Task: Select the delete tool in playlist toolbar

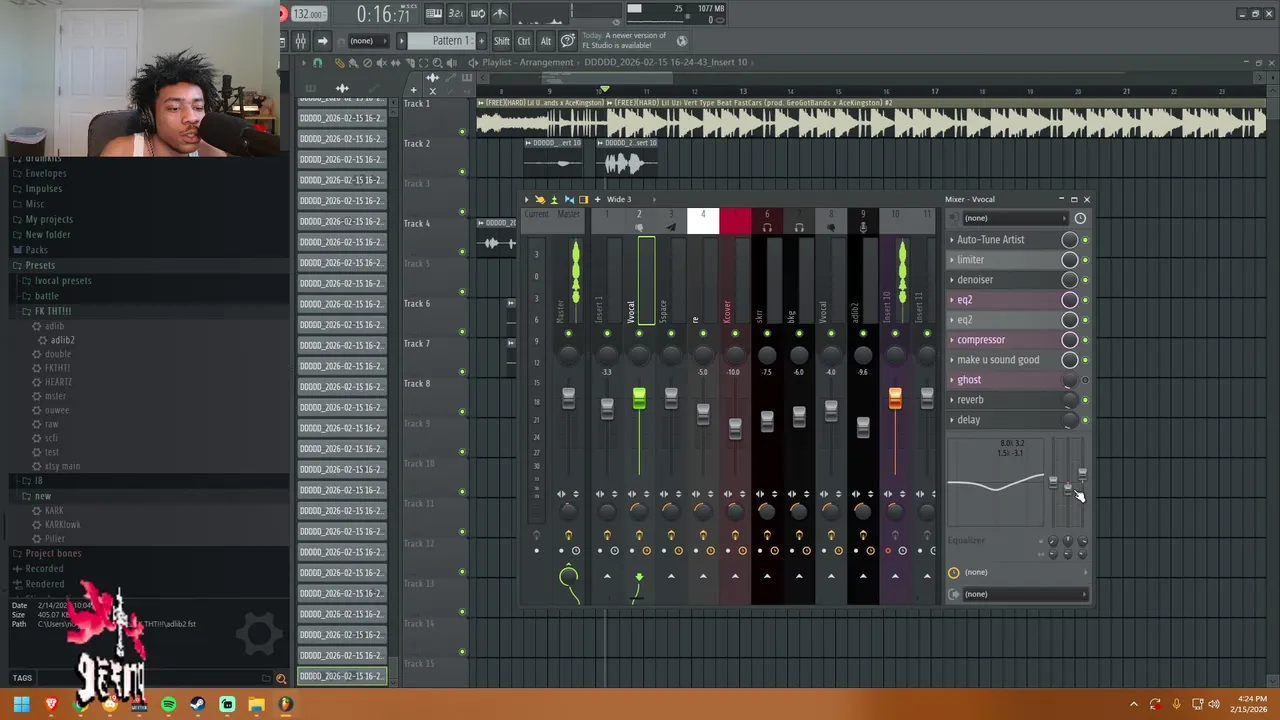Action: (x=367, y=62)
